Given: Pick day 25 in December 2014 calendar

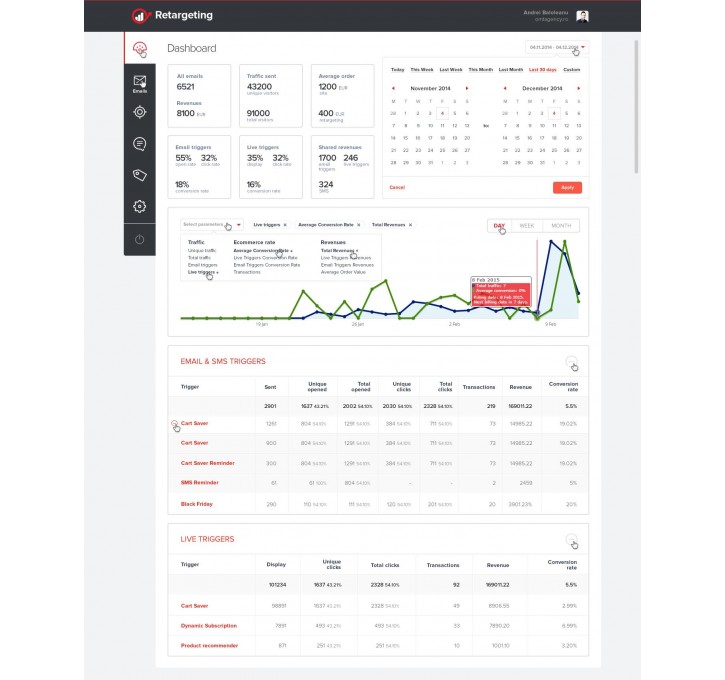Looking at the screenshot, I should (554, 150).
